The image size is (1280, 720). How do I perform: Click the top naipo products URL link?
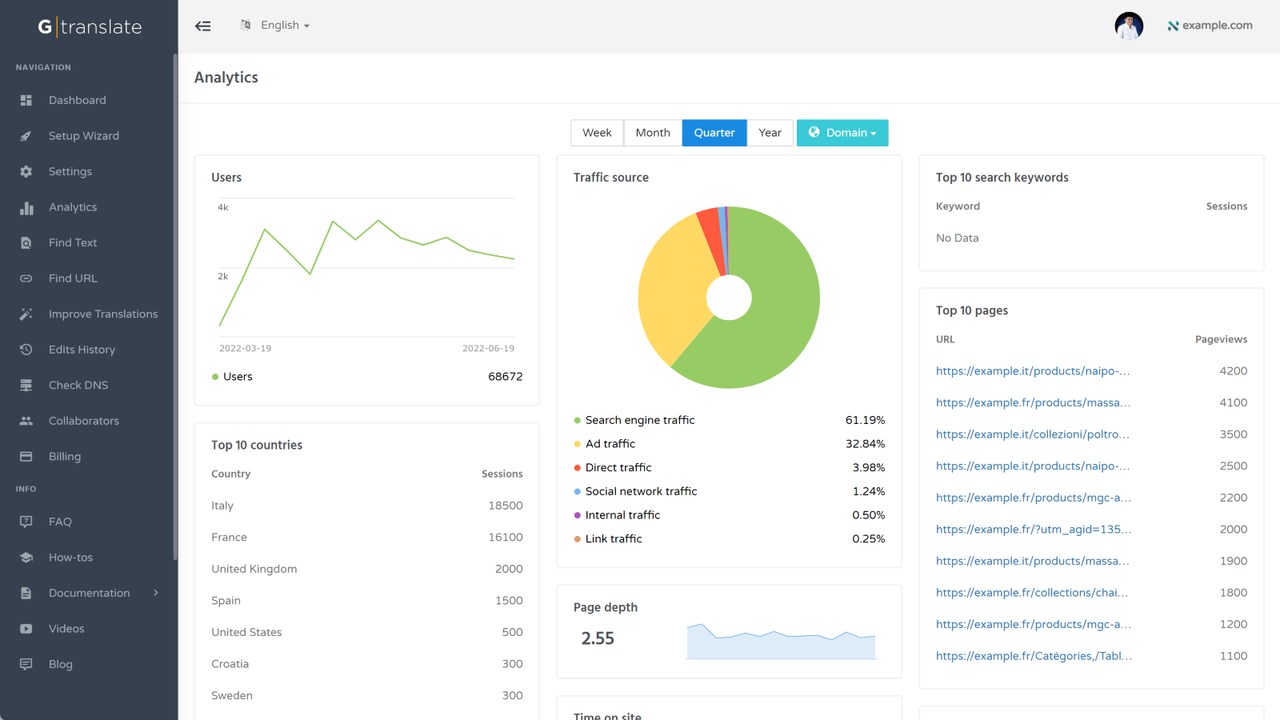[x=1033, y=370]
